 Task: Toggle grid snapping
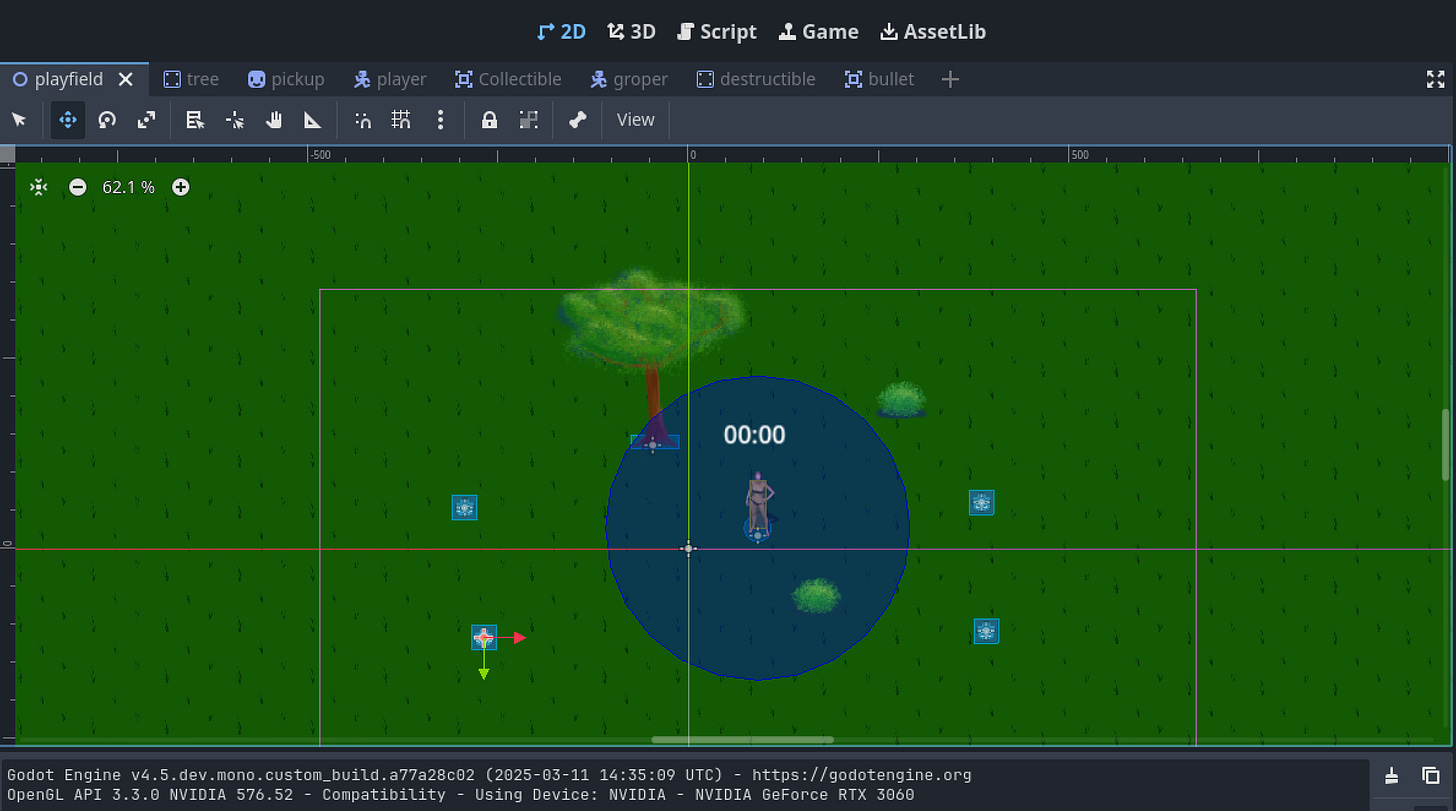click(x=401, y=120)
